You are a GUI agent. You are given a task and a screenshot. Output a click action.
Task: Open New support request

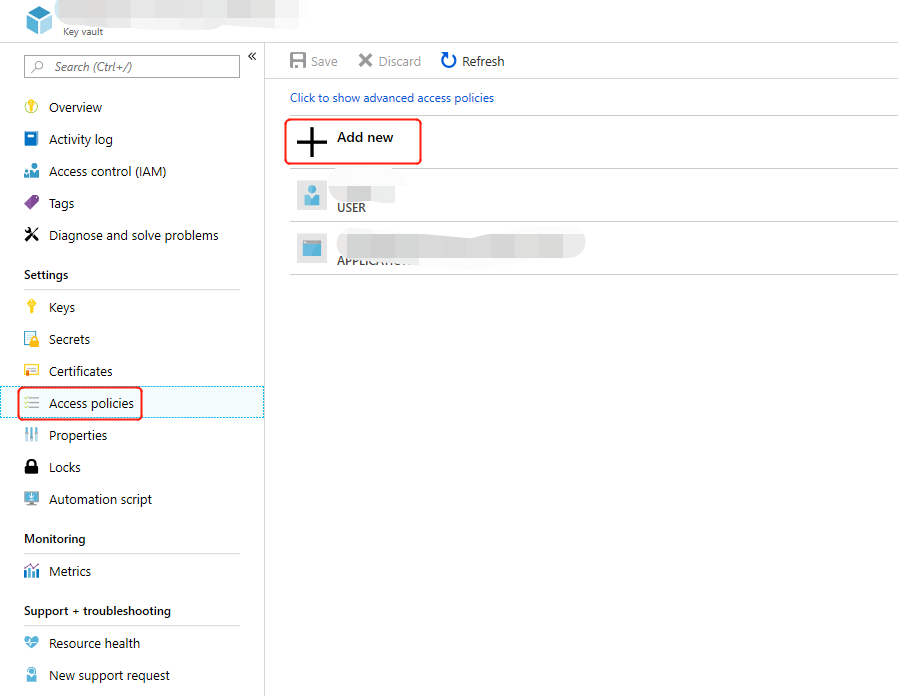tap(109, 675)
